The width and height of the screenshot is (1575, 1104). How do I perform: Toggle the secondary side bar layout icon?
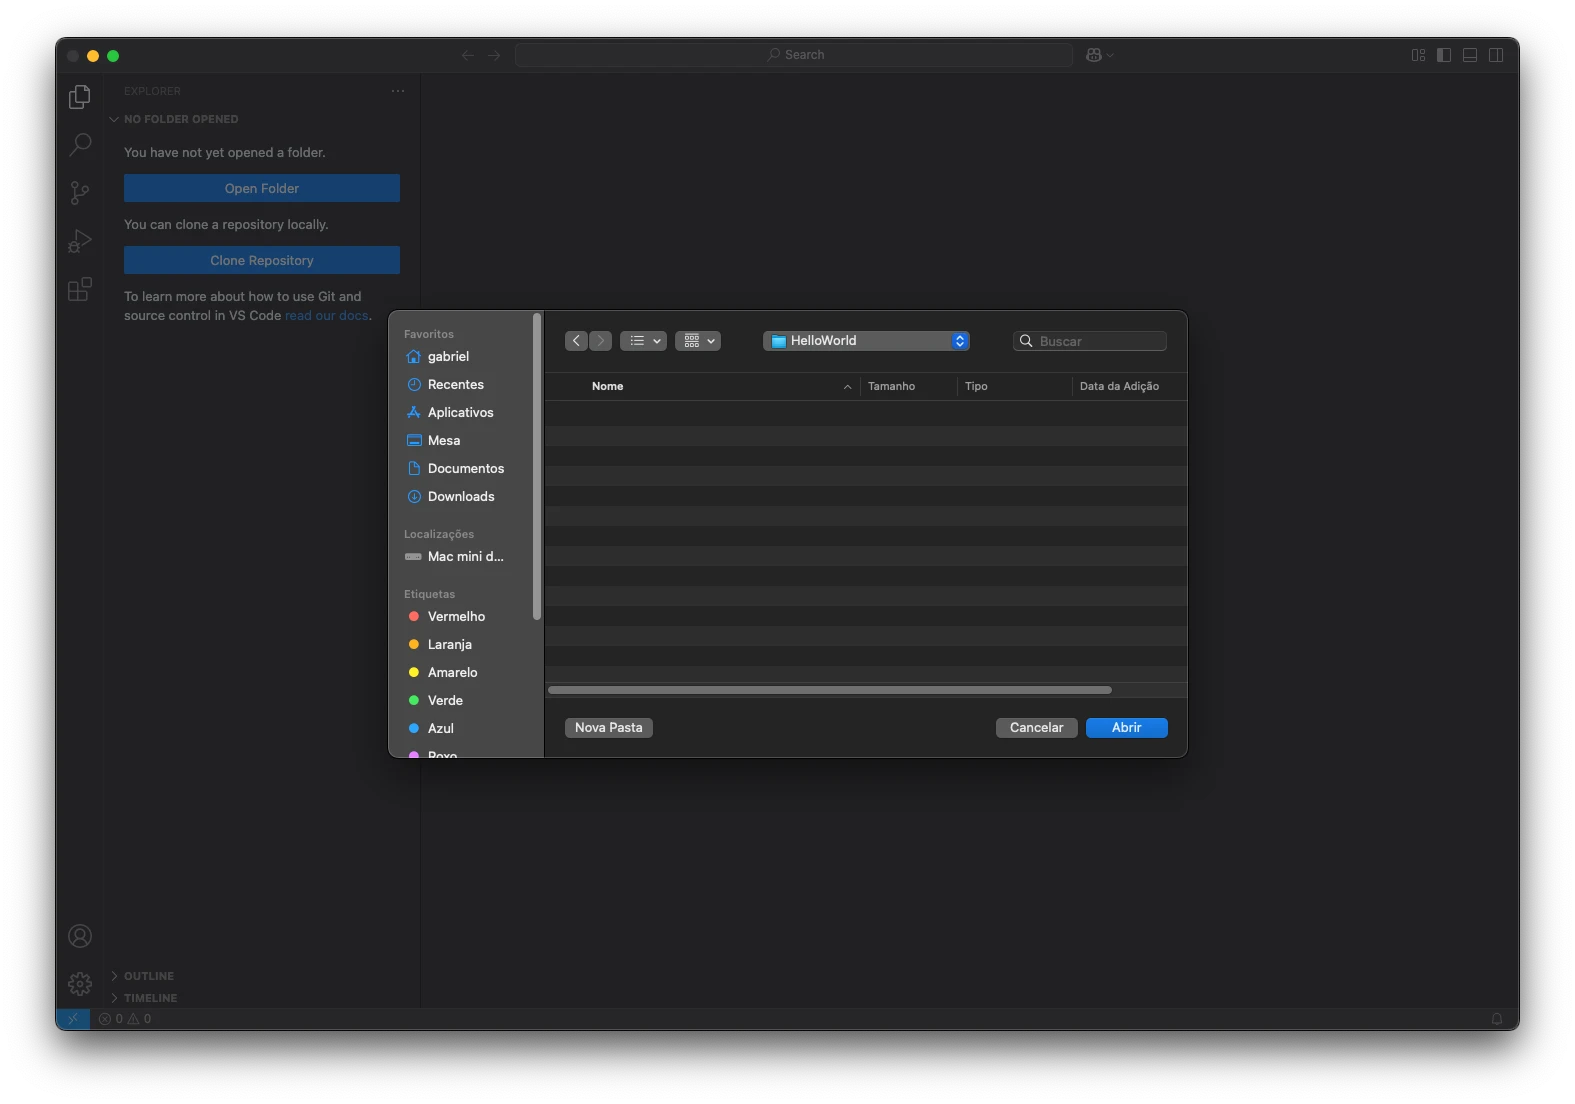click(x=1496, y=55)
